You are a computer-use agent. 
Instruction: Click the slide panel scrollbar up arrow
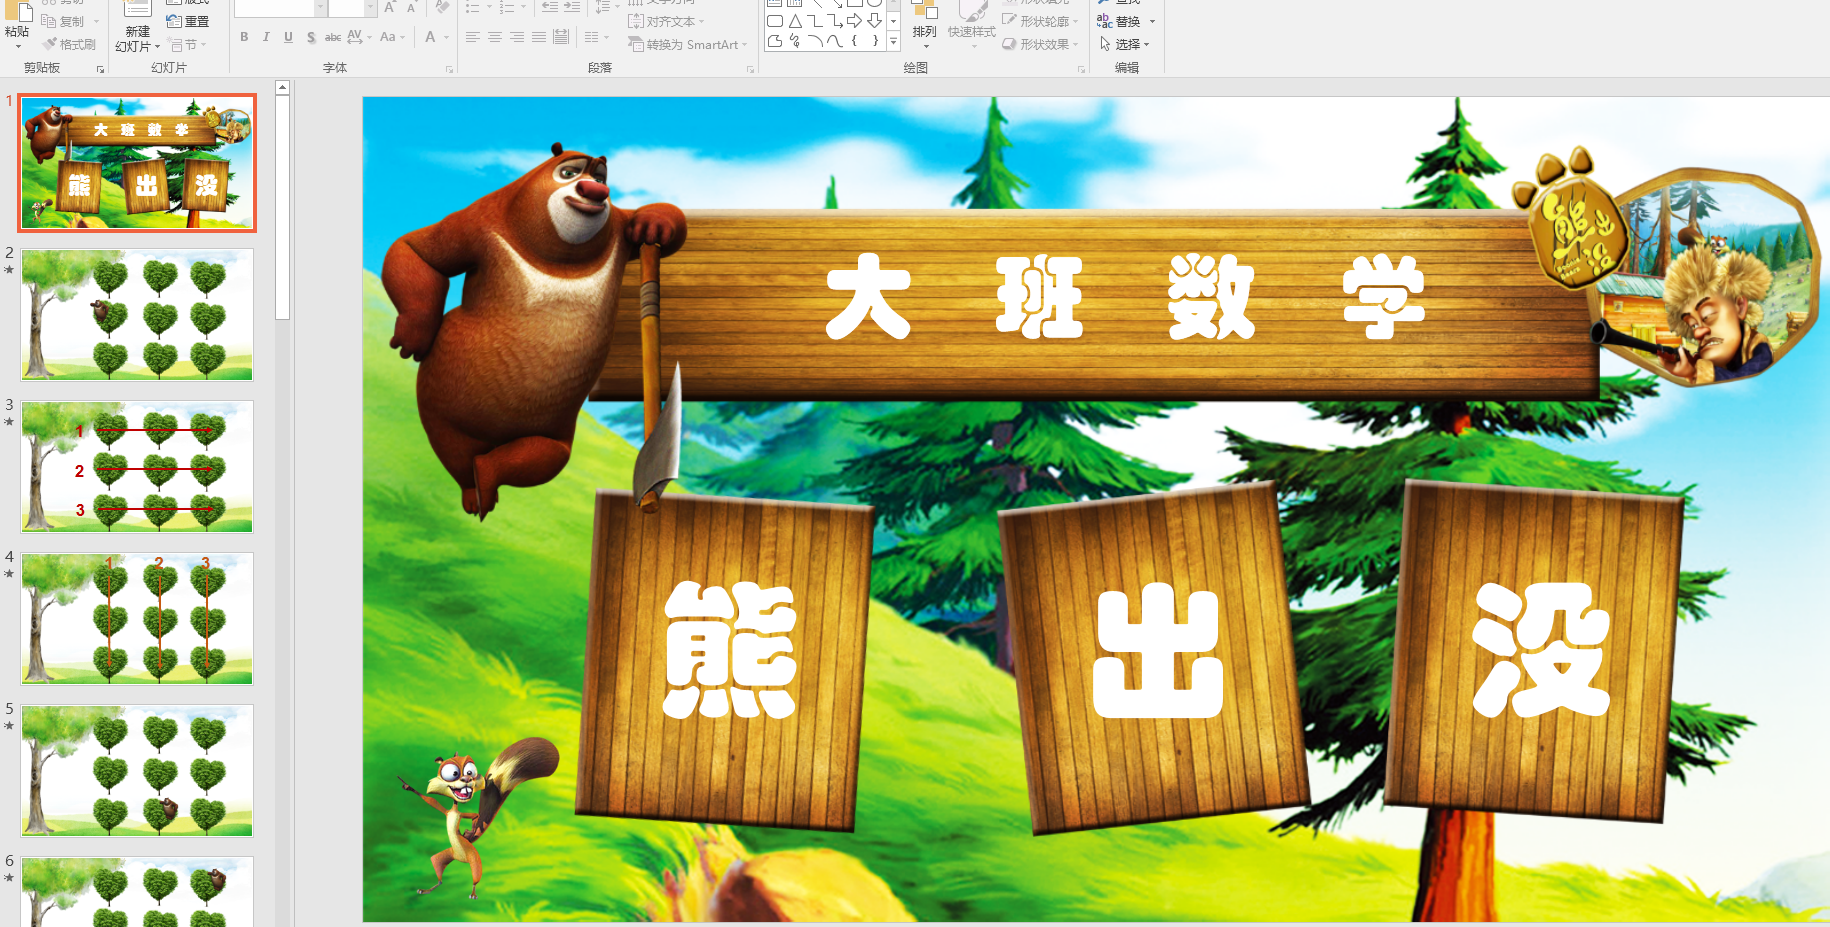pyautogui.click(x=283, y=88)
